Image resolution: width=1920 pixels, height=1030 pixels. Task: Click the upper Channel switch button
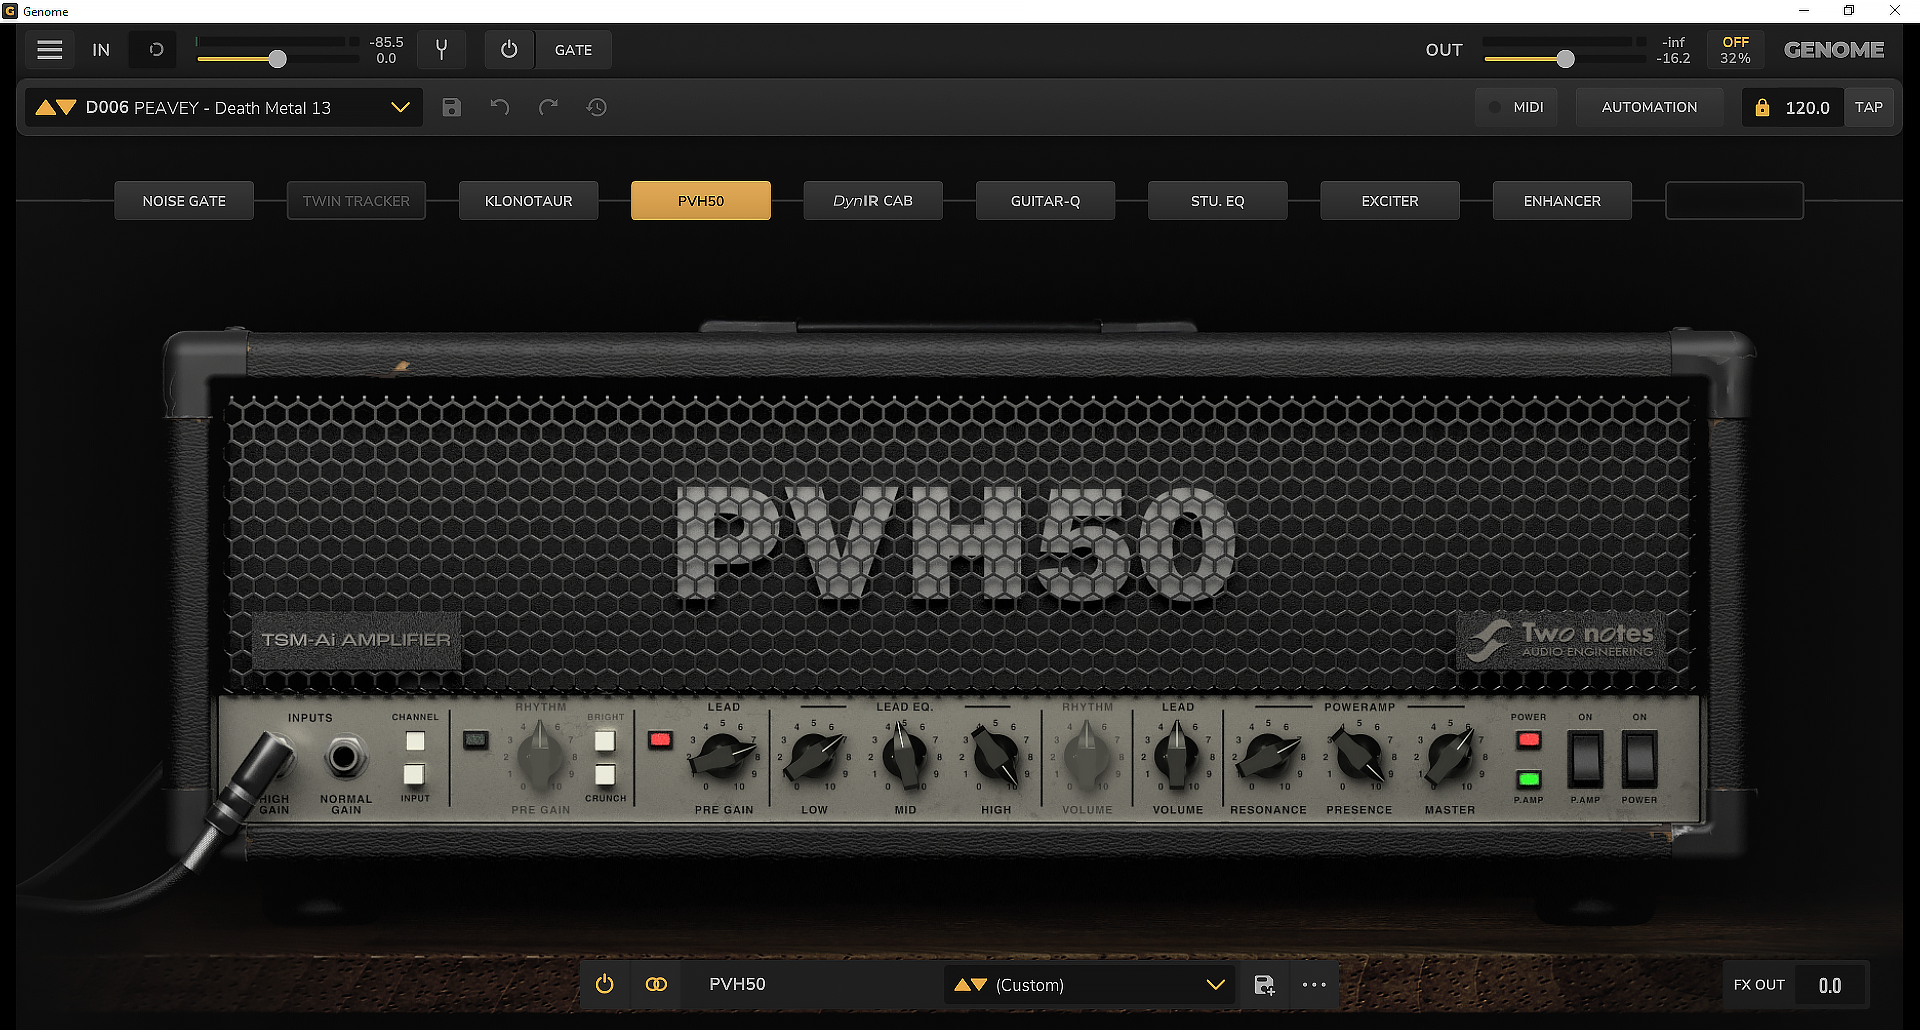(x=415, y=741)
